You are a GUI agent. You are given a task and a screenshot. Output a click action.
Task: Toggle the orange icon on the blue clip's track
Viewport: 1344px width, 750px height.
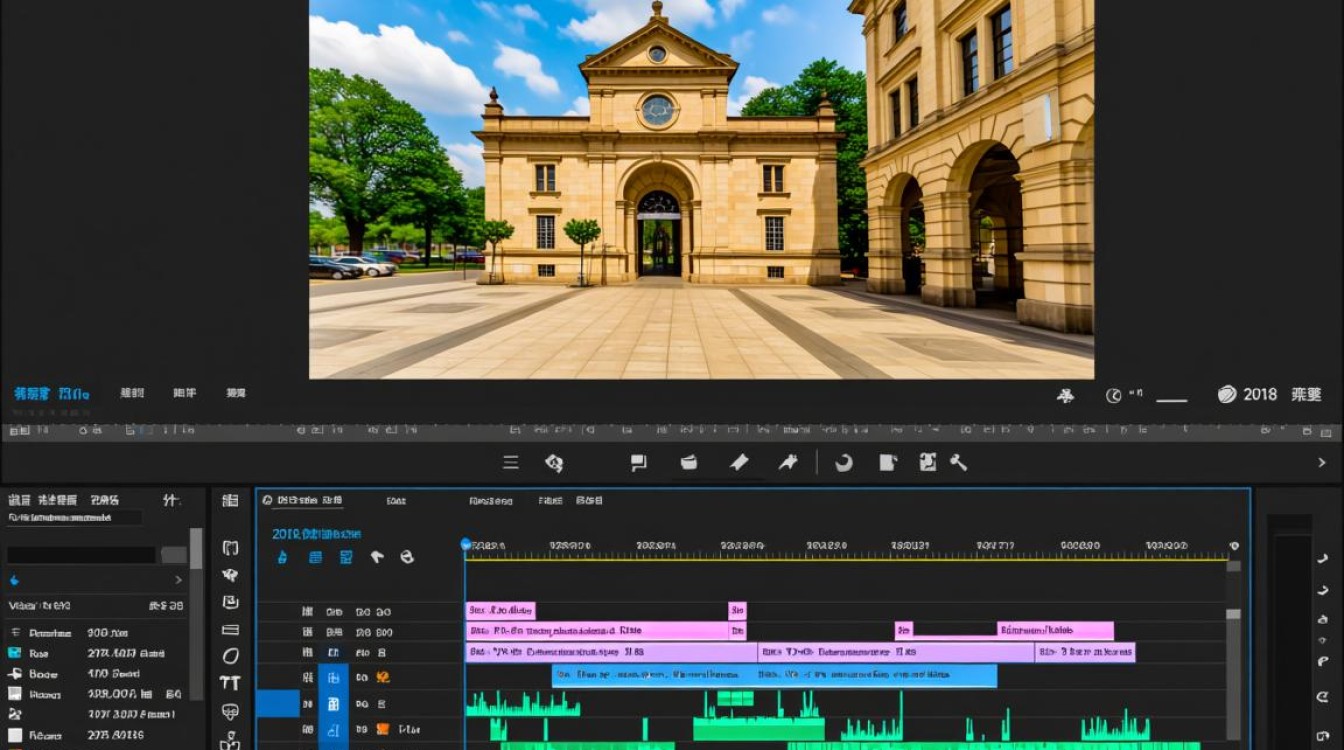point(382,677)
